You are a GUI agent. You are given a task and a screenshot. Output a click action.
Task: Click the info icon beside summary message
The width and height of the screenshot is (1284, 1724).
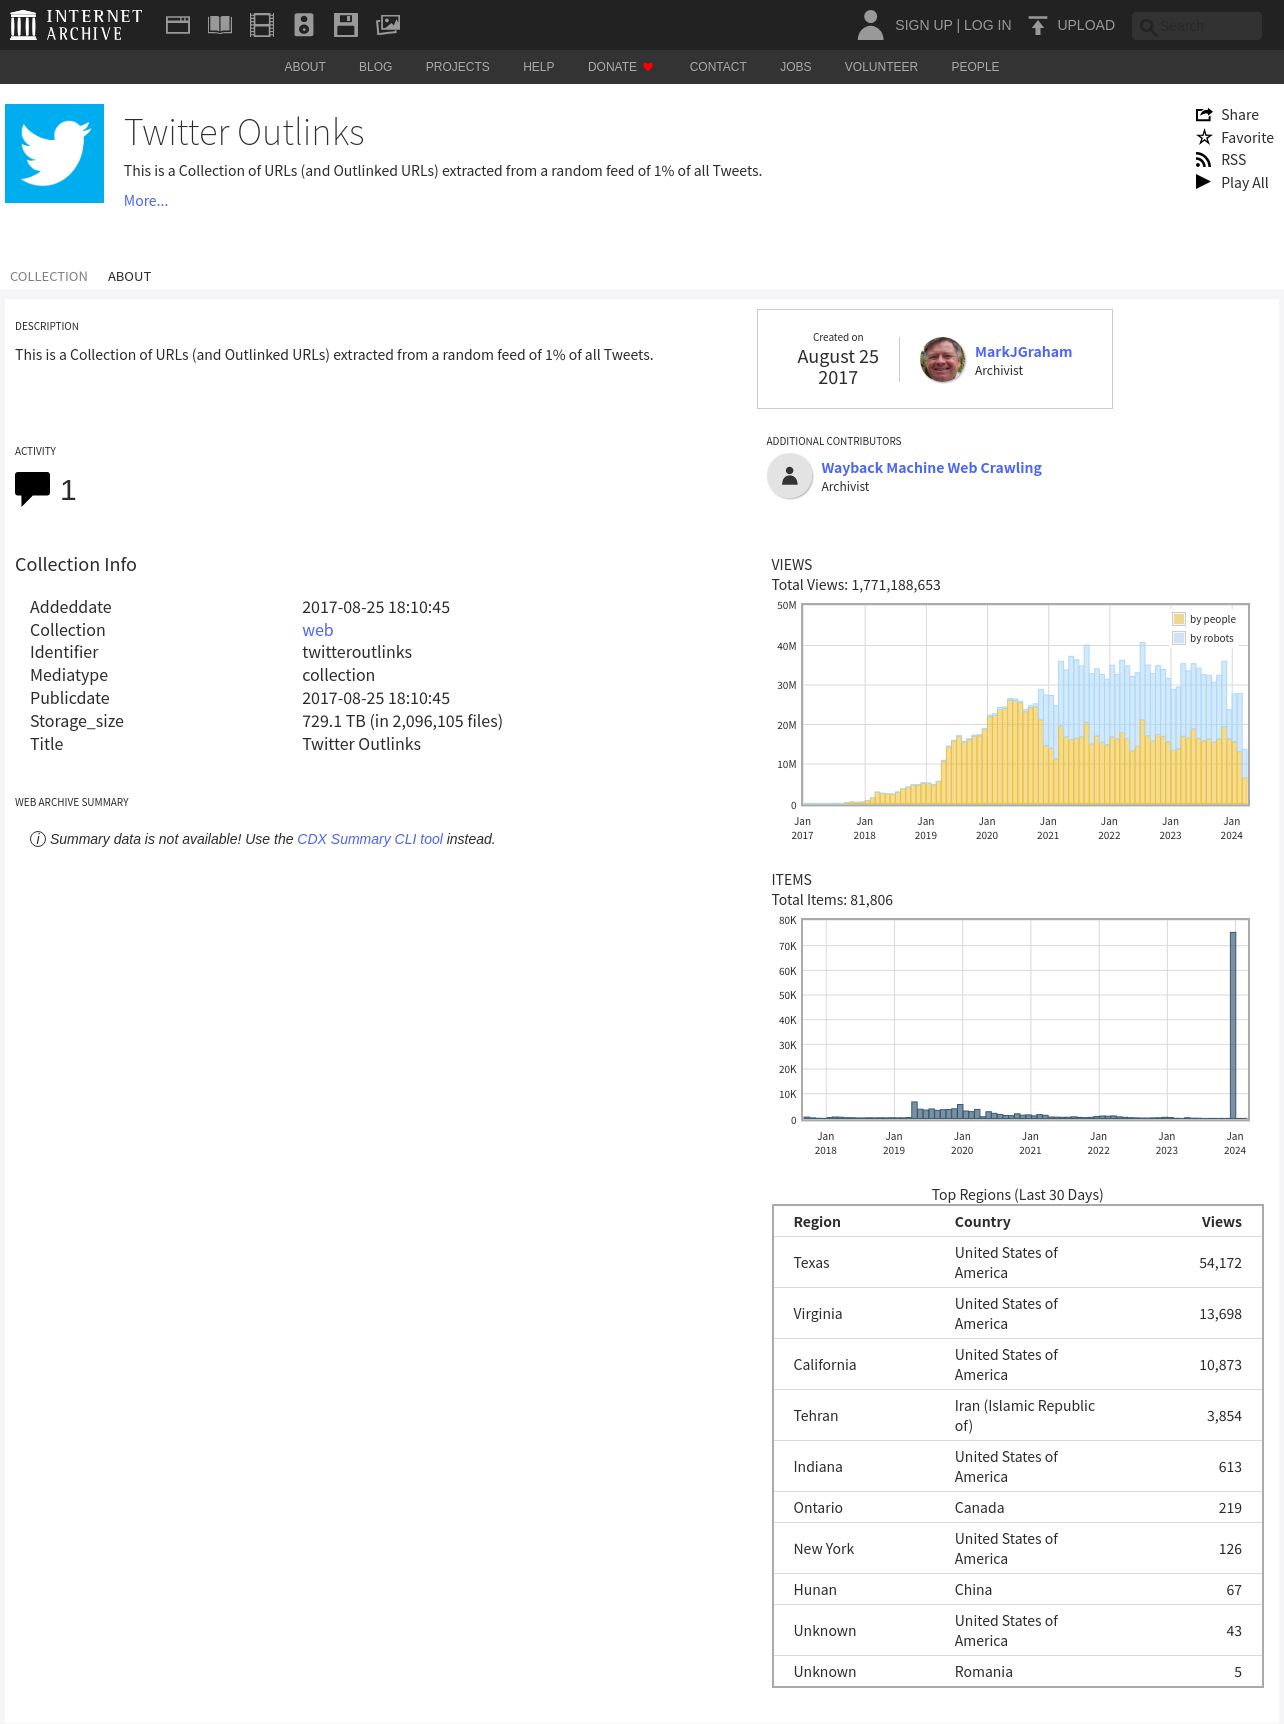click(x=38, y=839)
